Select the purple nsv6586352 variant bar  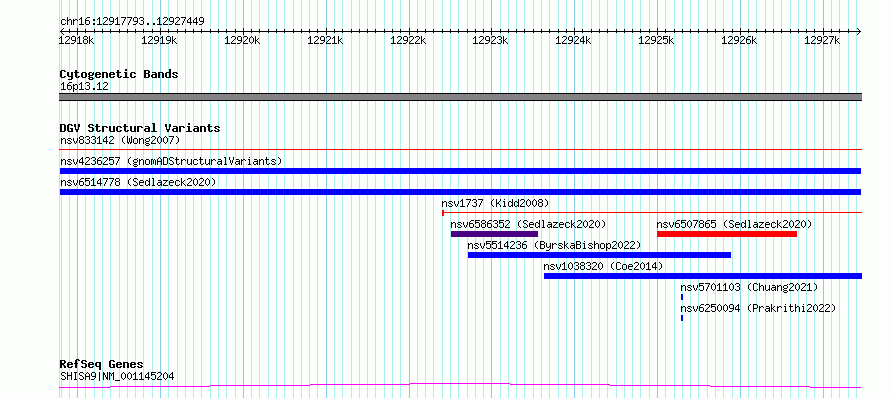[x=494, y=234]
